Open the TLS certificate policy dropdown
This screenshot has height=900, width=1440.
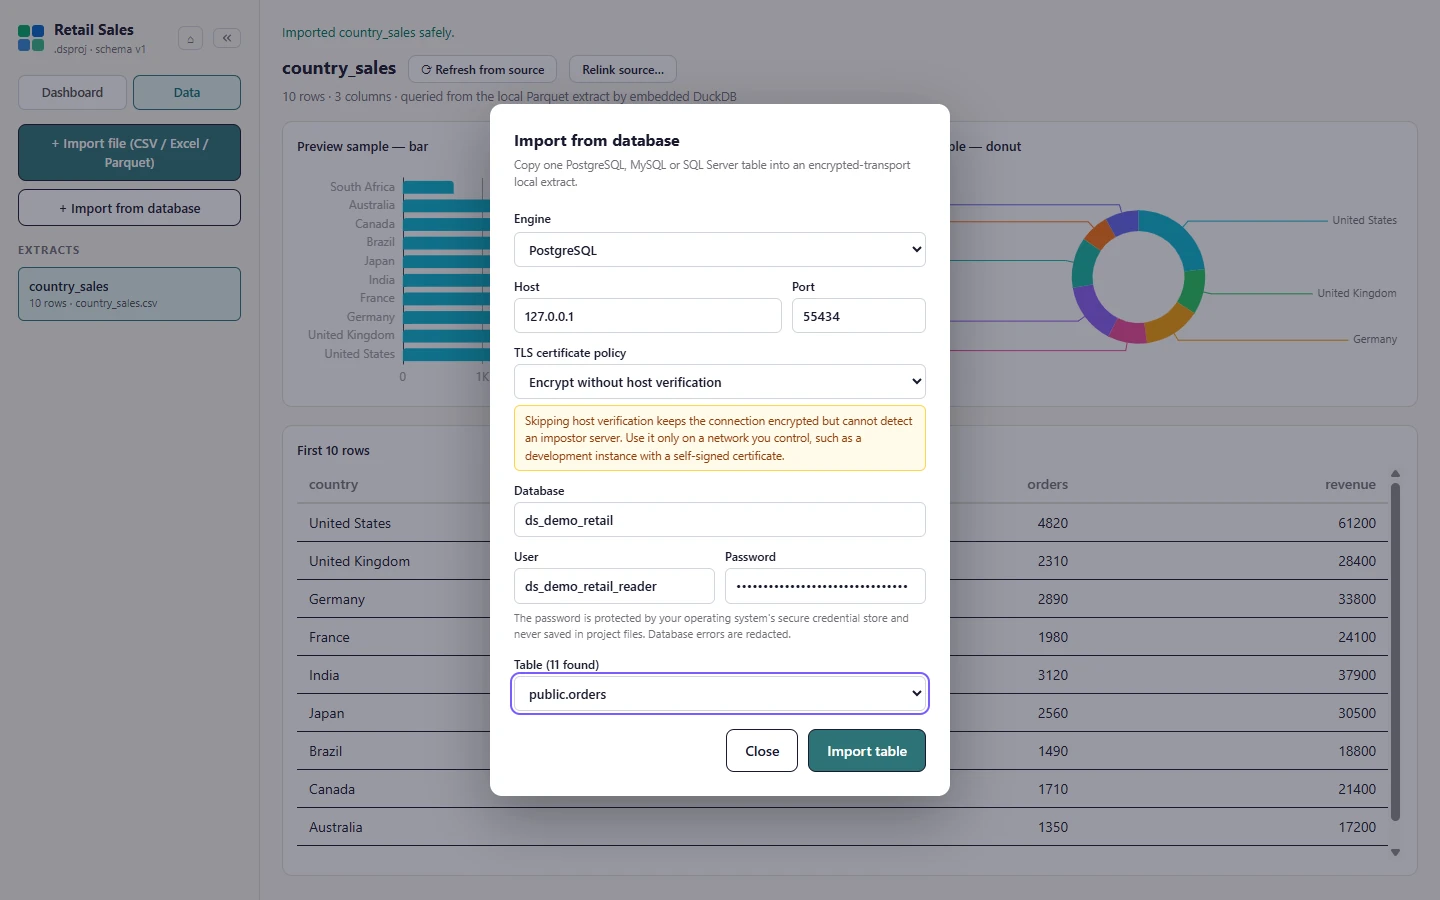tap(720, 382)
